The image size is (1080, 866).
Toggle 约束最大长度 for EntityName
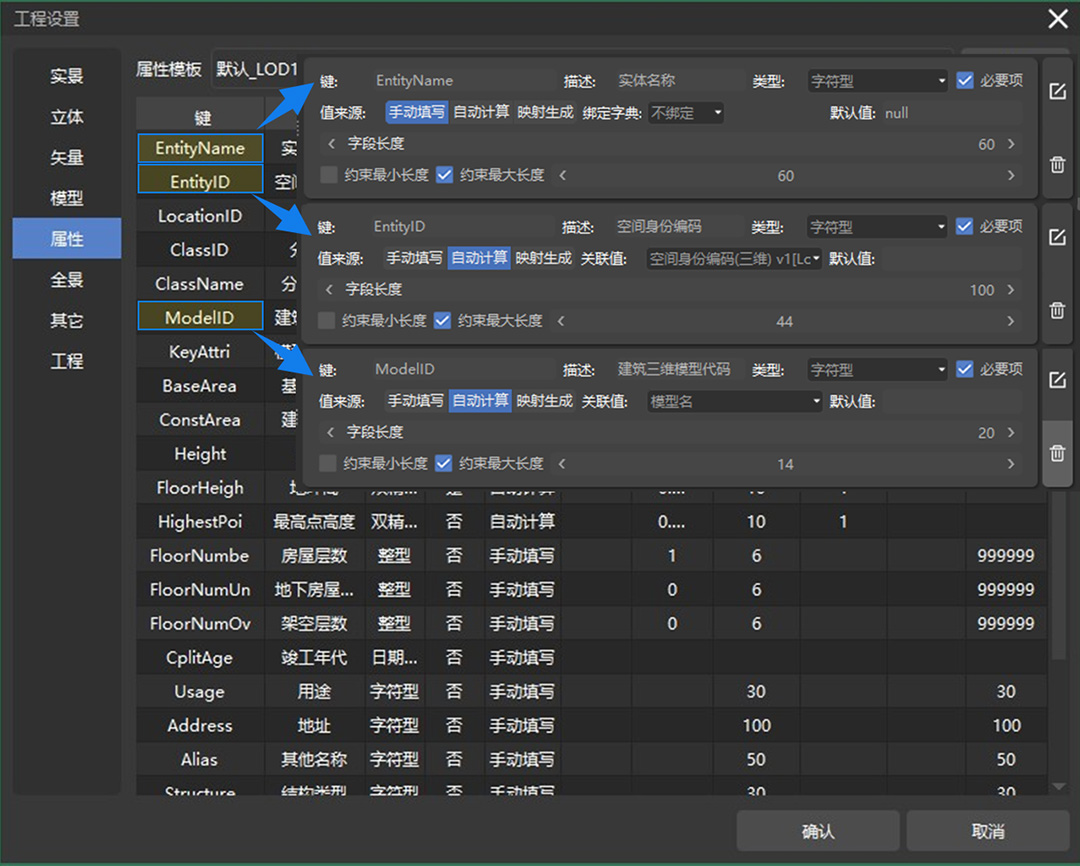445,175
